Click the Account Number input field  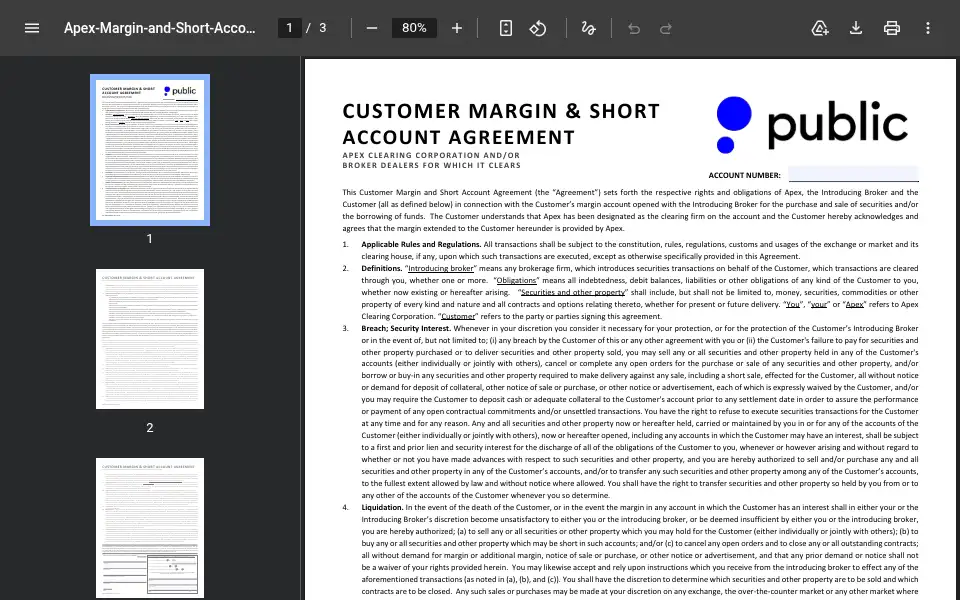click(x=853, y=174)
